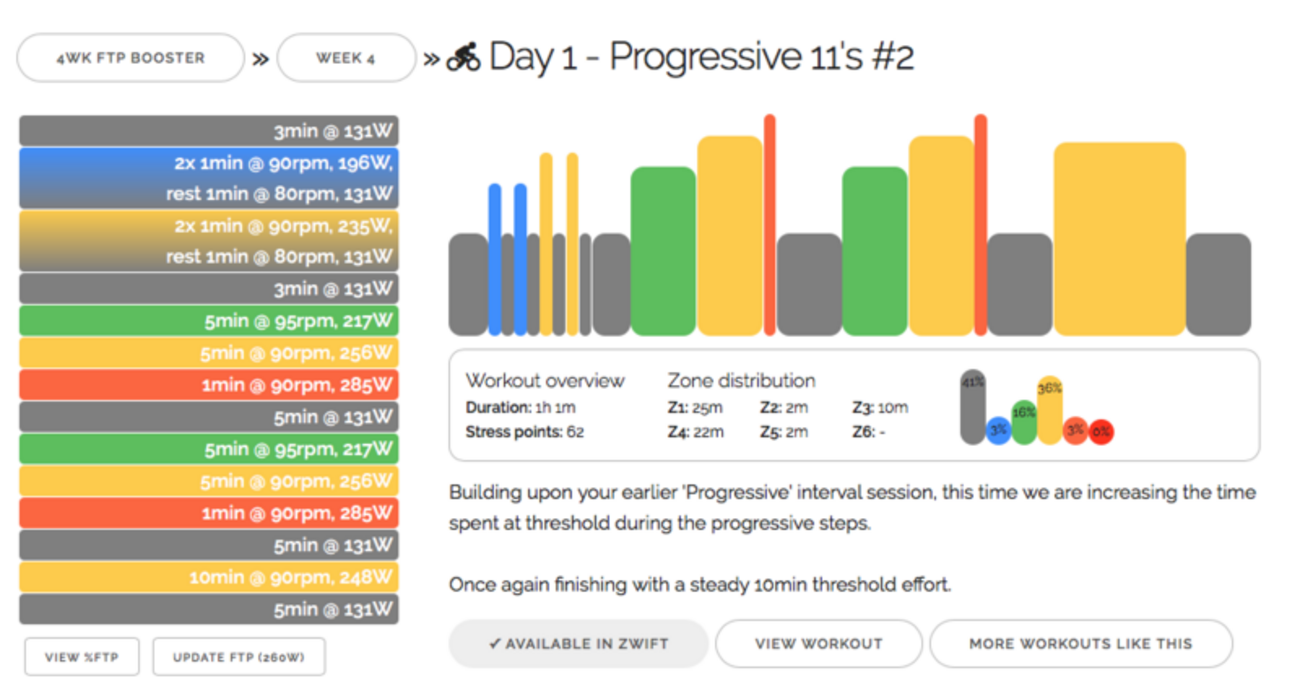Open the 4WK FTP BOOSTER breadcrumb

[x=130, y=58]
